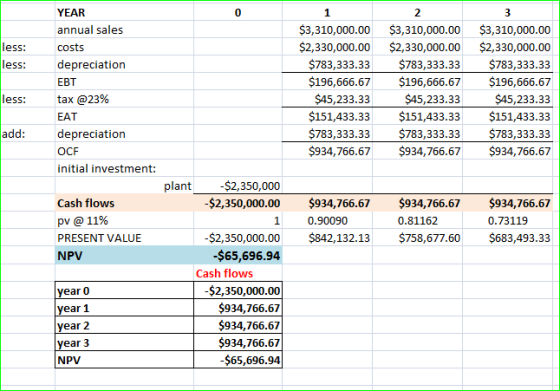Image resolution: width=560 pixels, height=391 pixels.
Task: Select summary table year 2 cash flow
Action: click(x=238, y=325)
